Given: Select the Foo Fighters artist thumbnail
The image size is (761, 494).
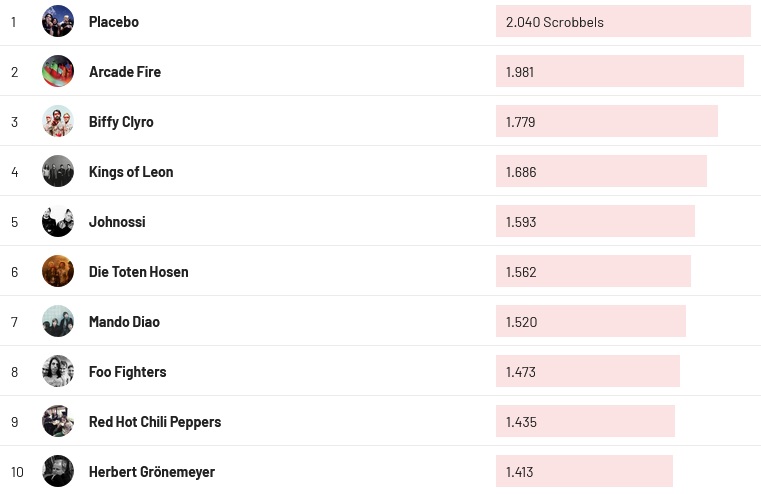Looking at the screenshot, I should tap(58, 371).
